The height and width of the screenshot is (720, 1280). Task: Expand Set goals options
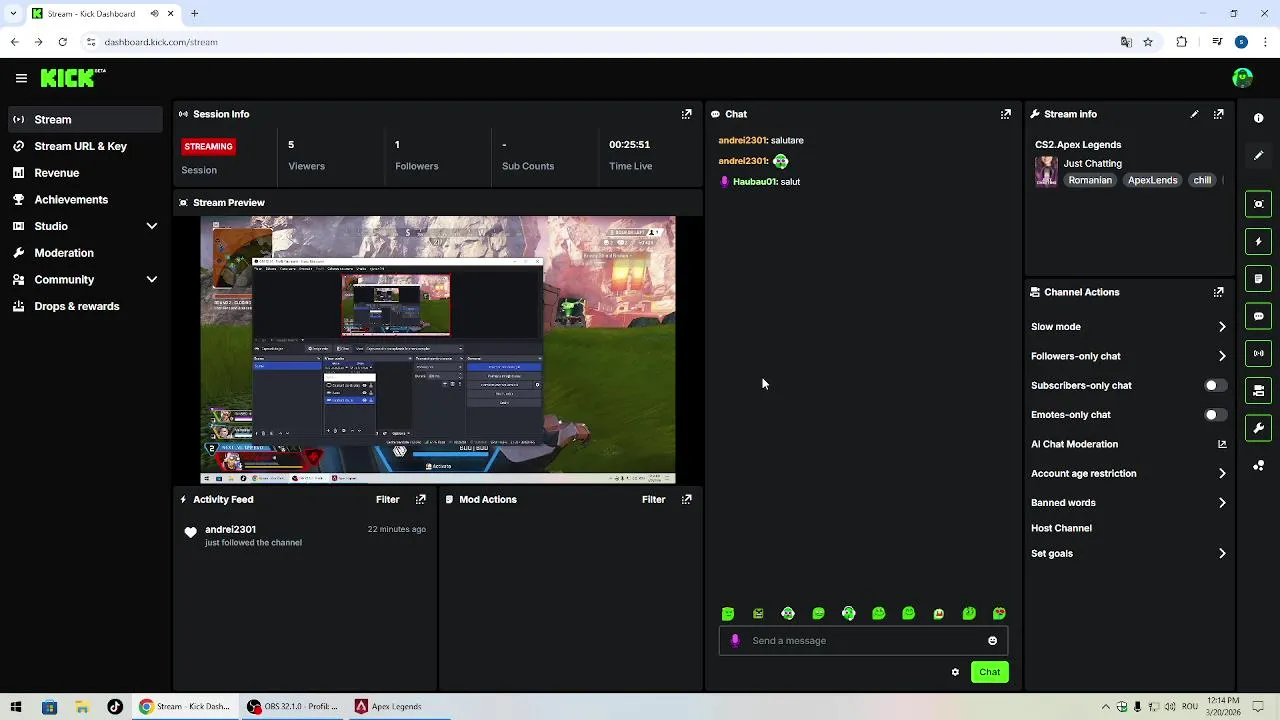pyautogui.click(x=1221, y=554)
